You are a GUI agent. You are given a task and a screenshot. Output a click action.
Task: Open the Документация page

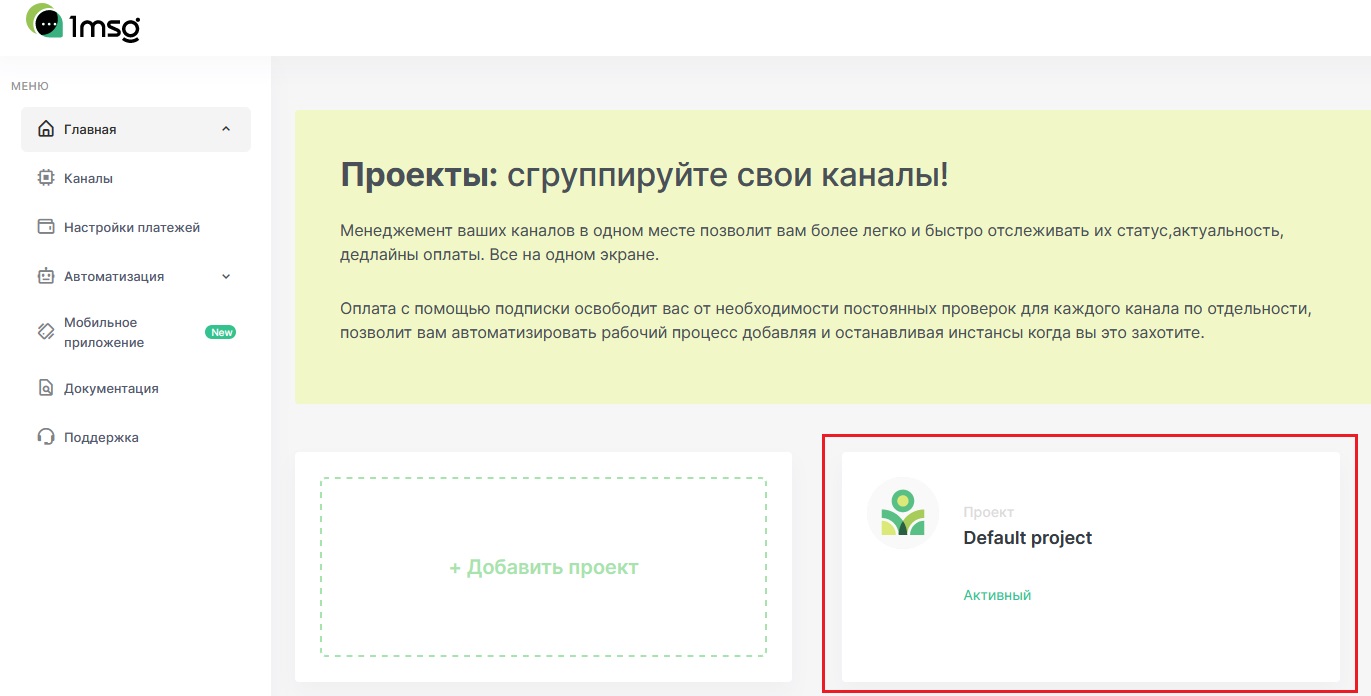click(x=111, y=388)
